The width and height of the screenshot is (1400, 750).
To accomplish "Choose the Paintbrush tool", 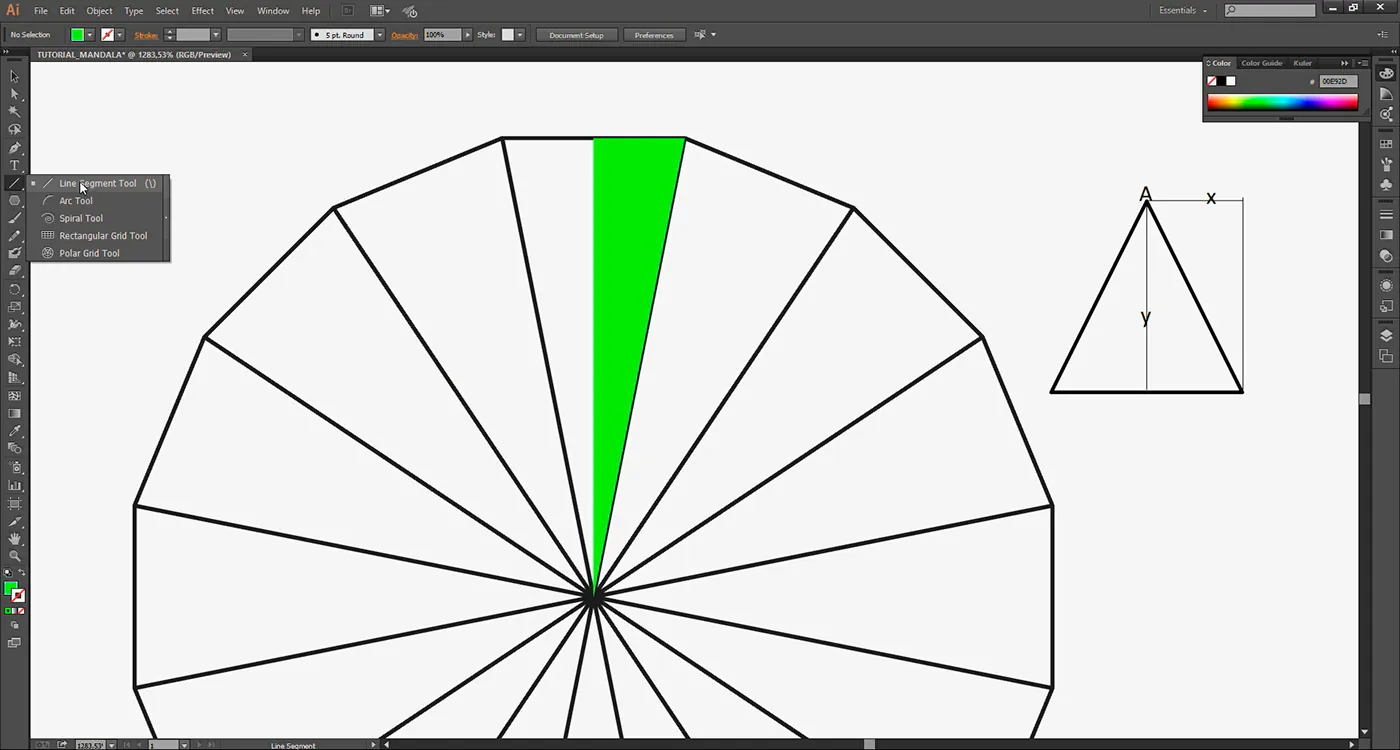I will click(x=14, y=218).
